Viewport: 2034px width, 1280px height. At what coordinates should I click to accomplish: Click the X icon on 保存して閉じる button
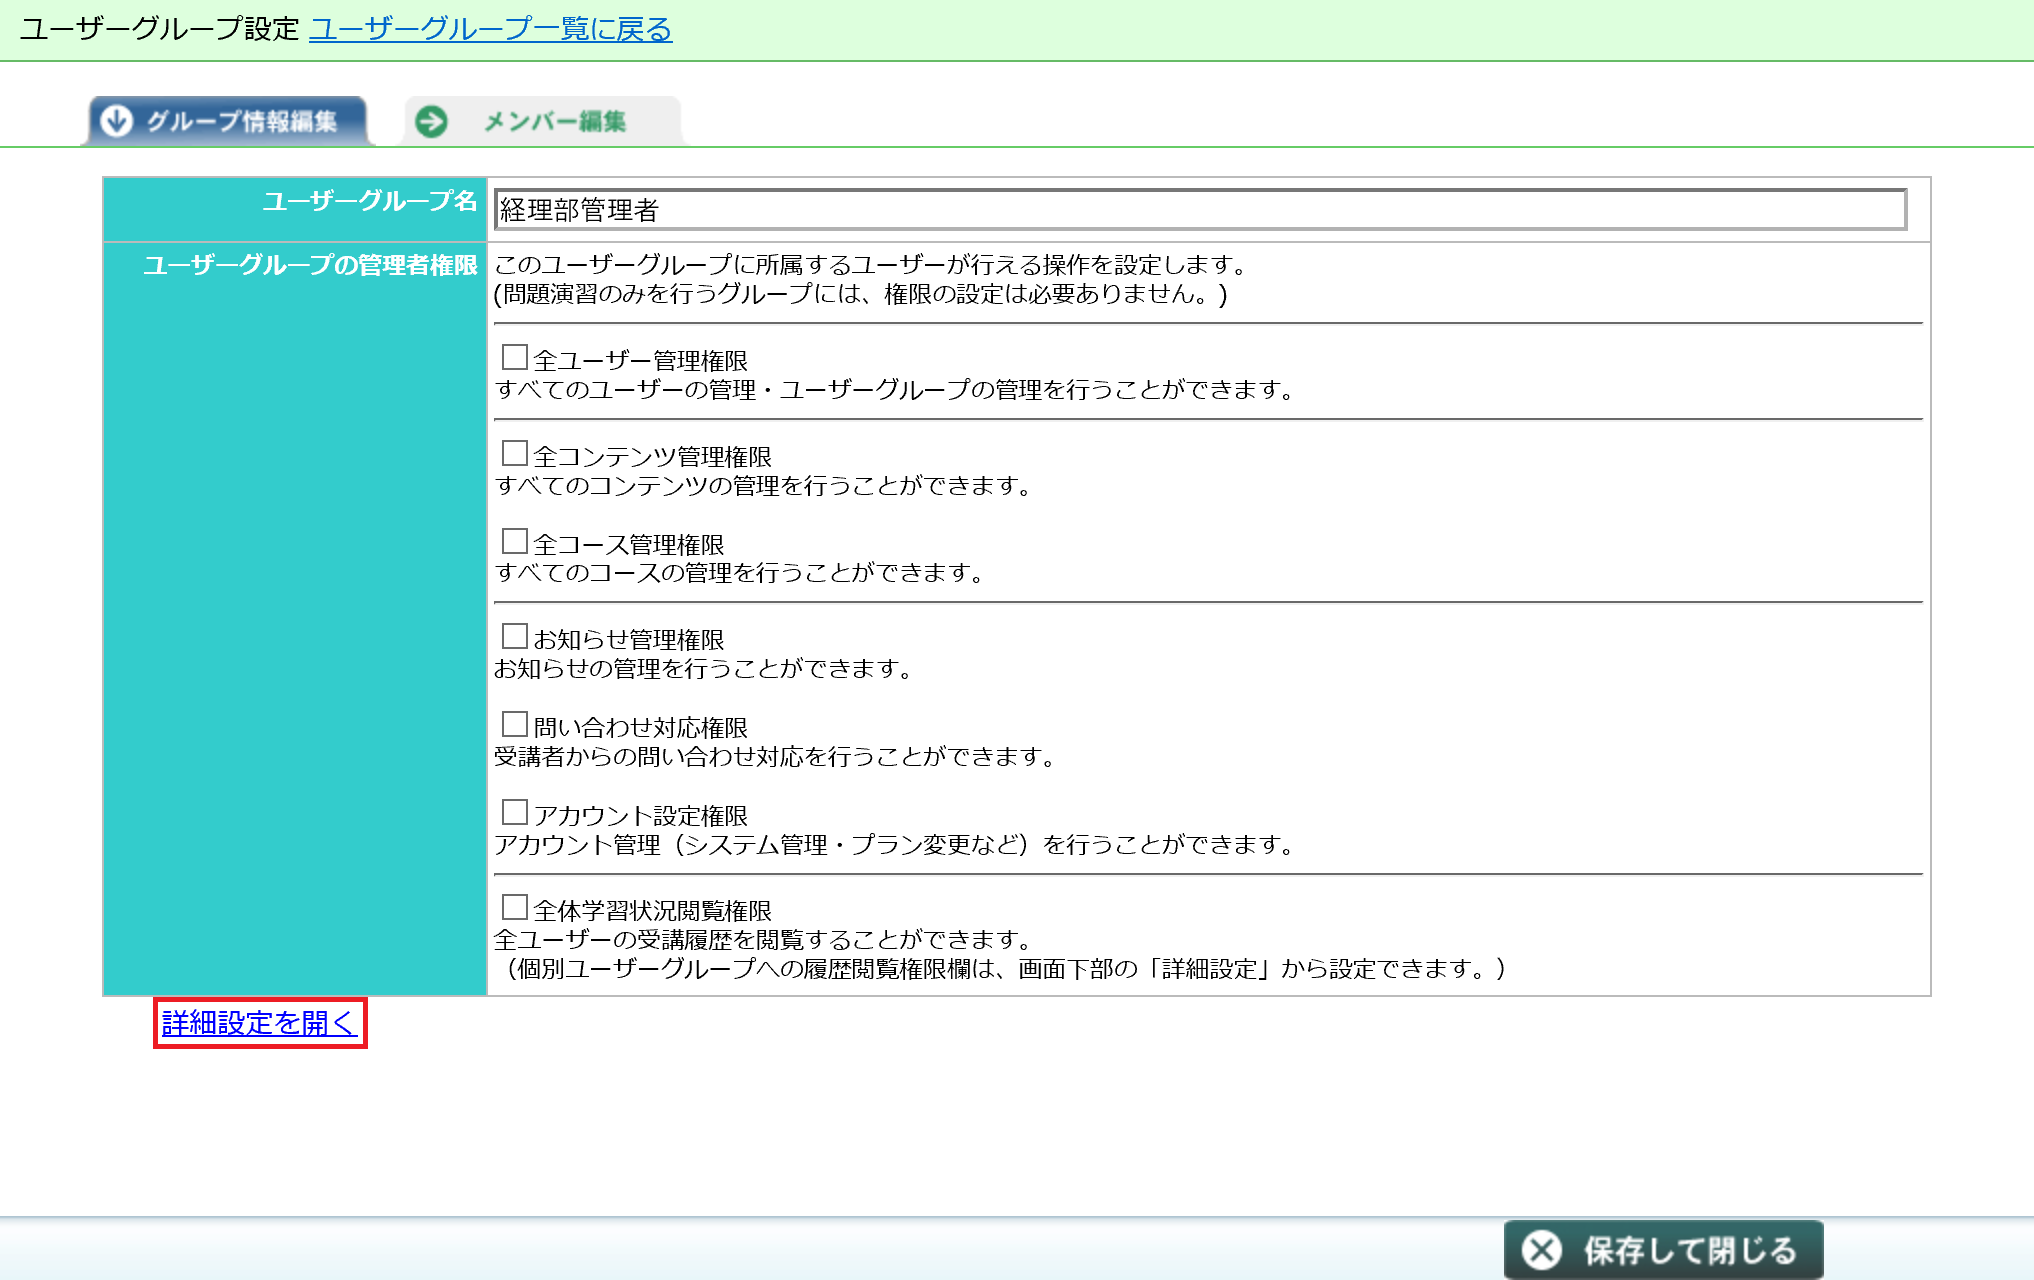tap(1541, 1250)
